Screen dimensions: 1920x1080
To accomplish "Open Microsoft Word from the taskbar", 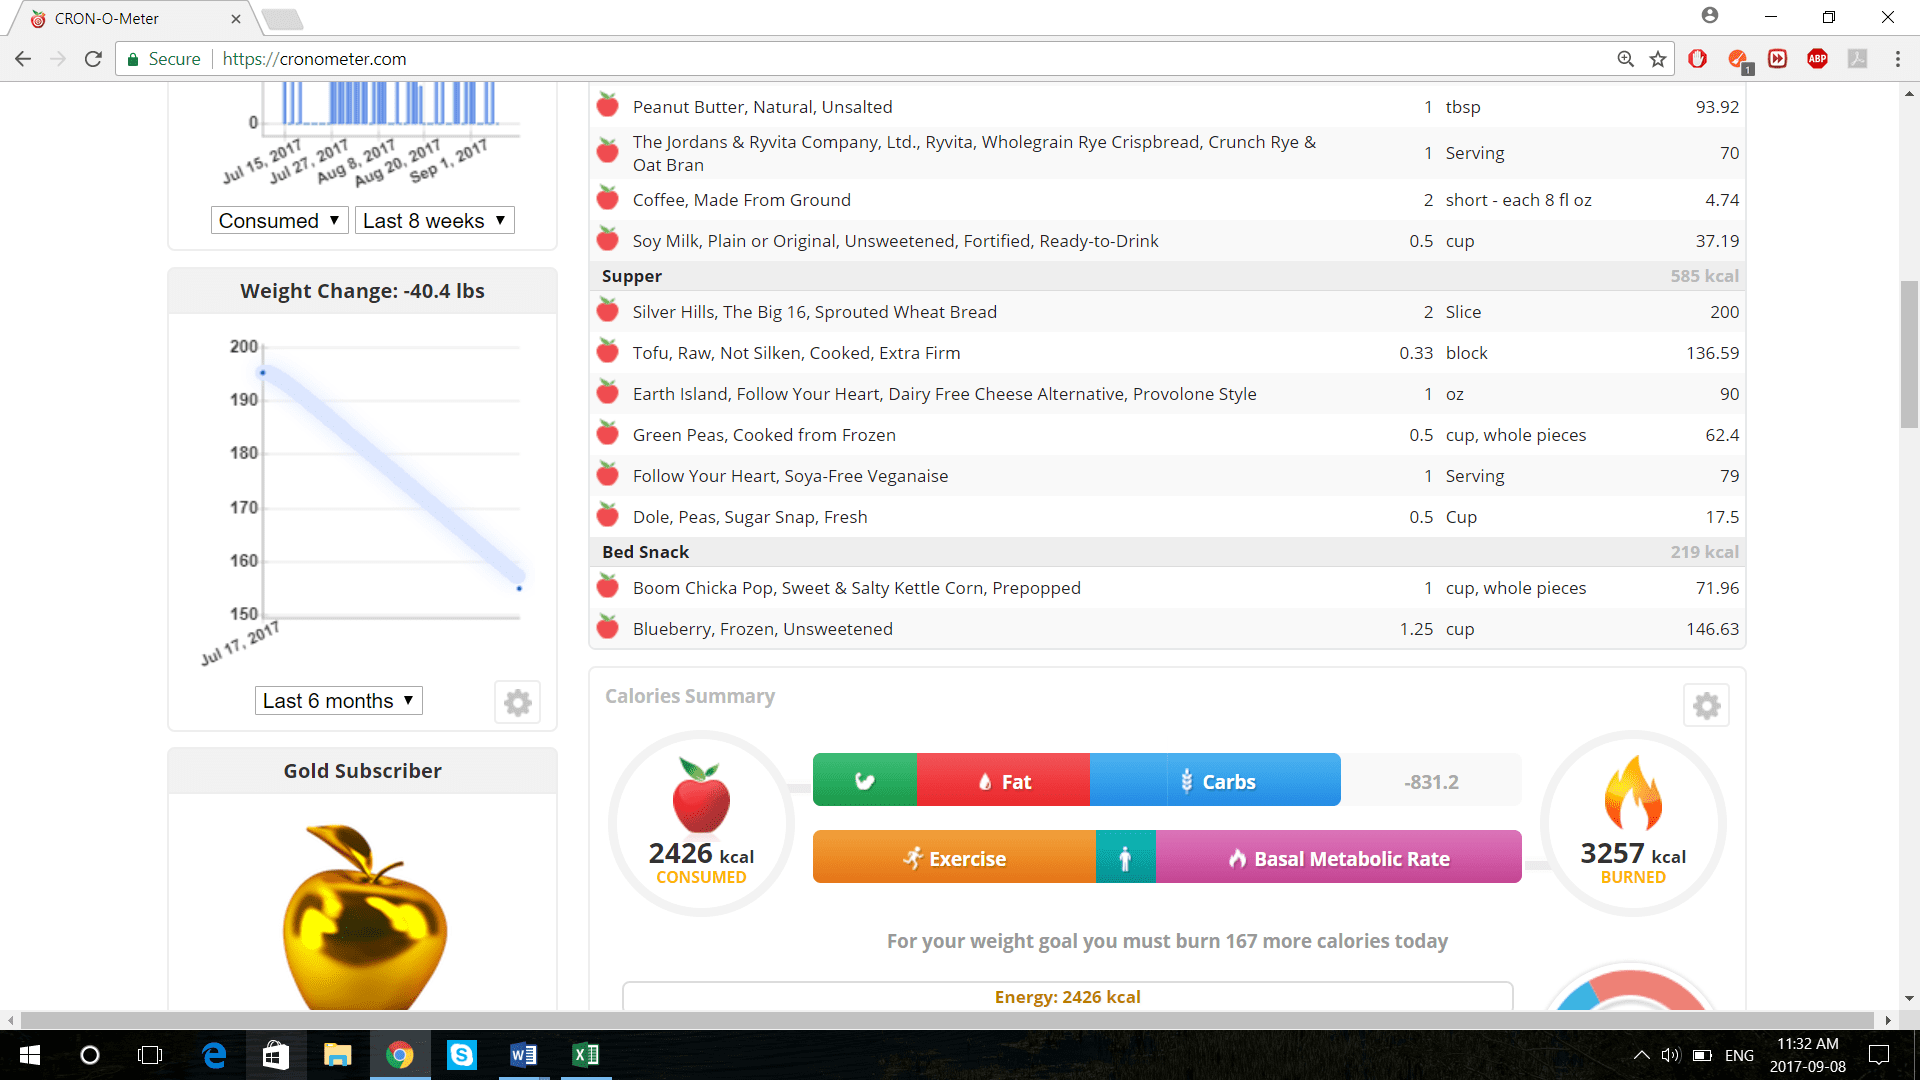I will click(x=523, y=1055).
